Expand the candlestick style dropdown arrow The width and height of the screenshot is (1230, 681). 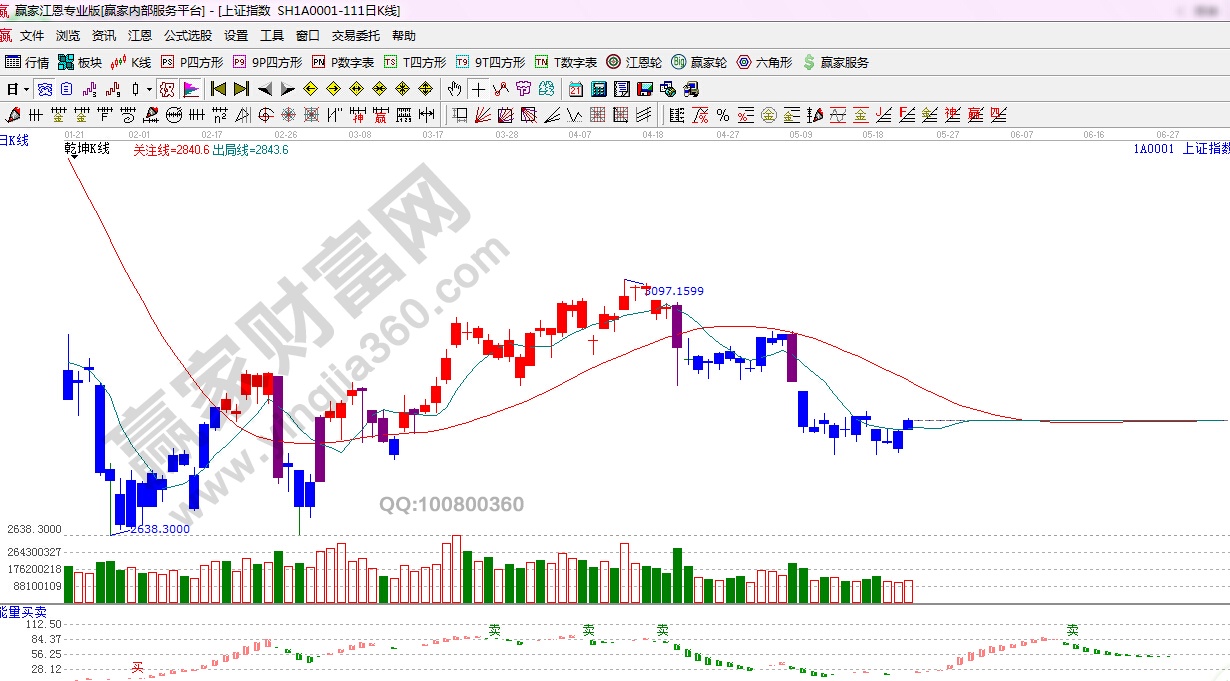coord(149,89)
